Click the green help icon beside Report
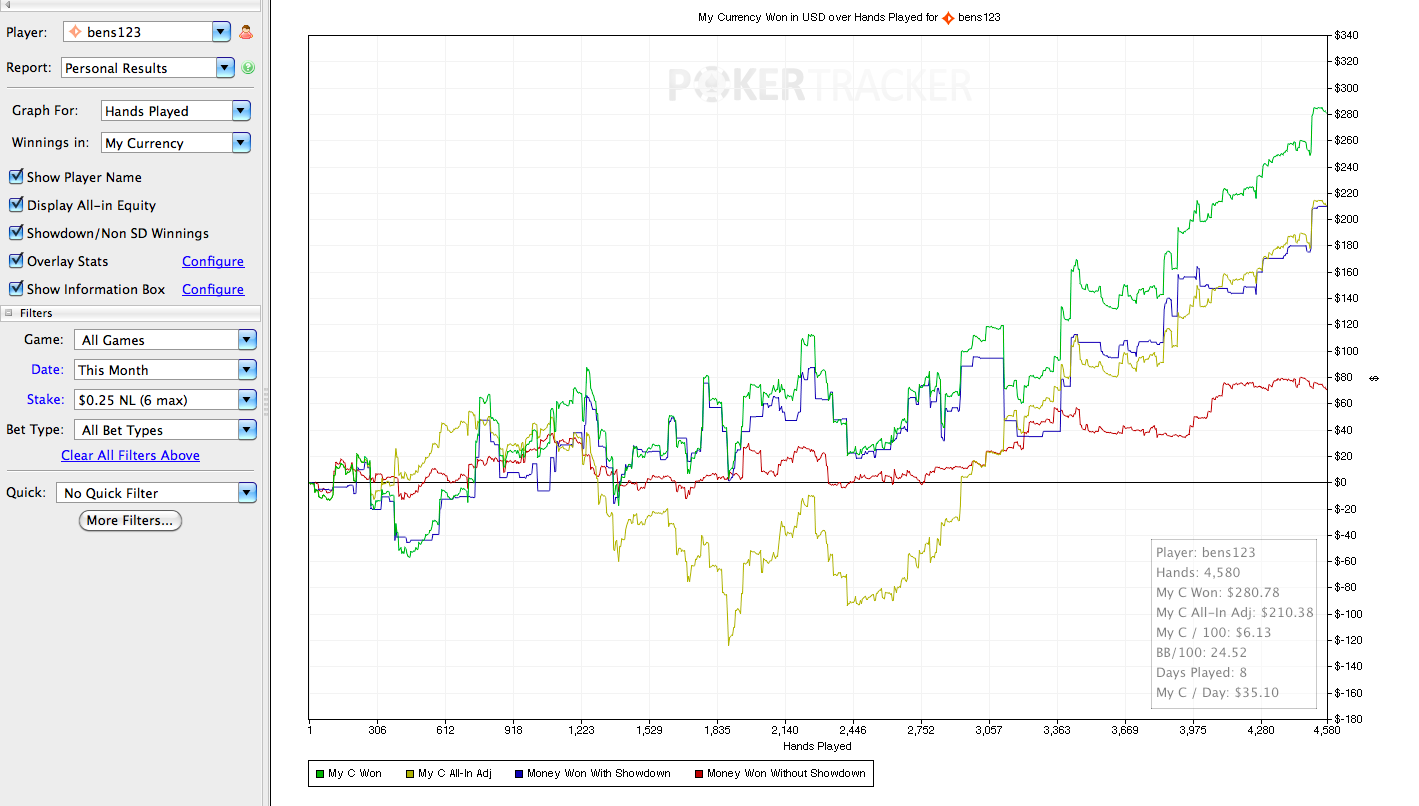Image resolution: width=1419 pixels, height=806 pixels. click(248, 68)
